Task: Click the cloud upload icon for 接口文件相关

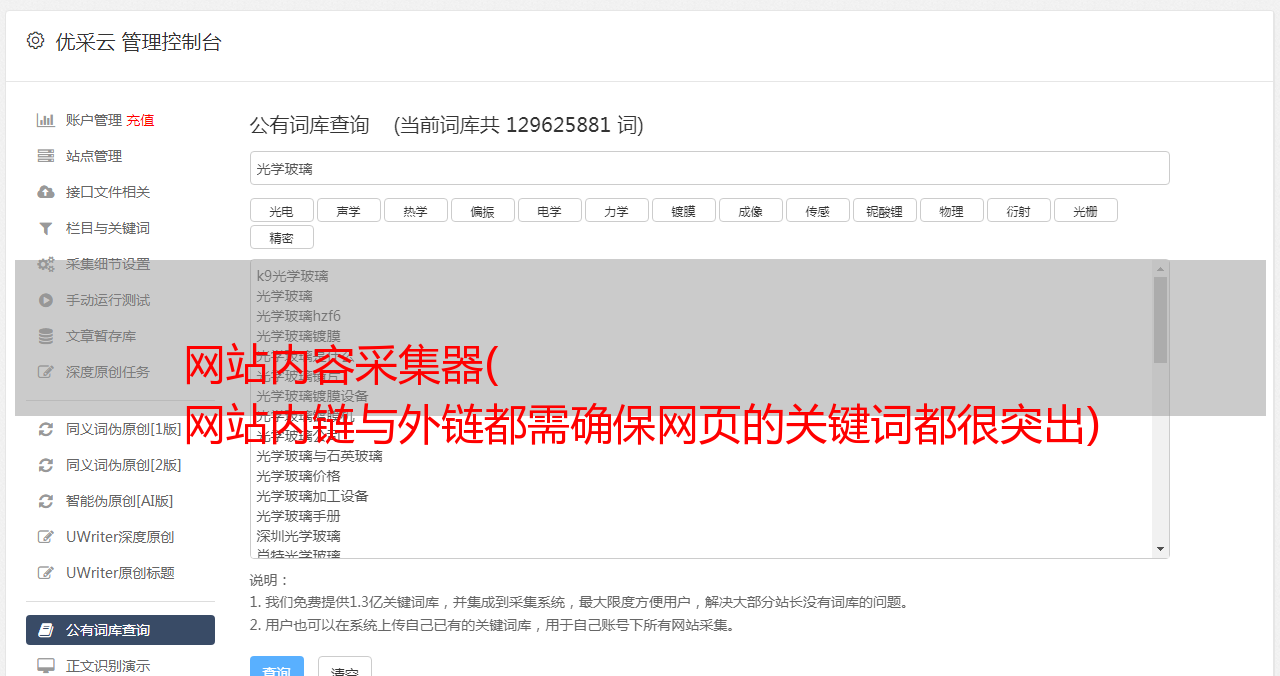Action: [45, 192]
